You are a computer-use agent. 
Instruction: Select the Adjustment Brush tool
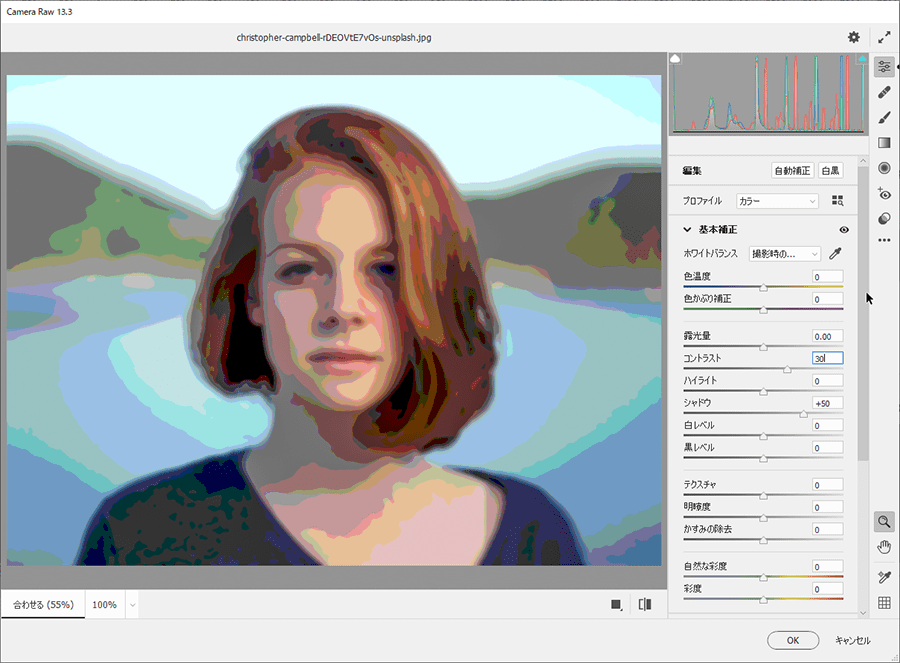pos(884,117)
